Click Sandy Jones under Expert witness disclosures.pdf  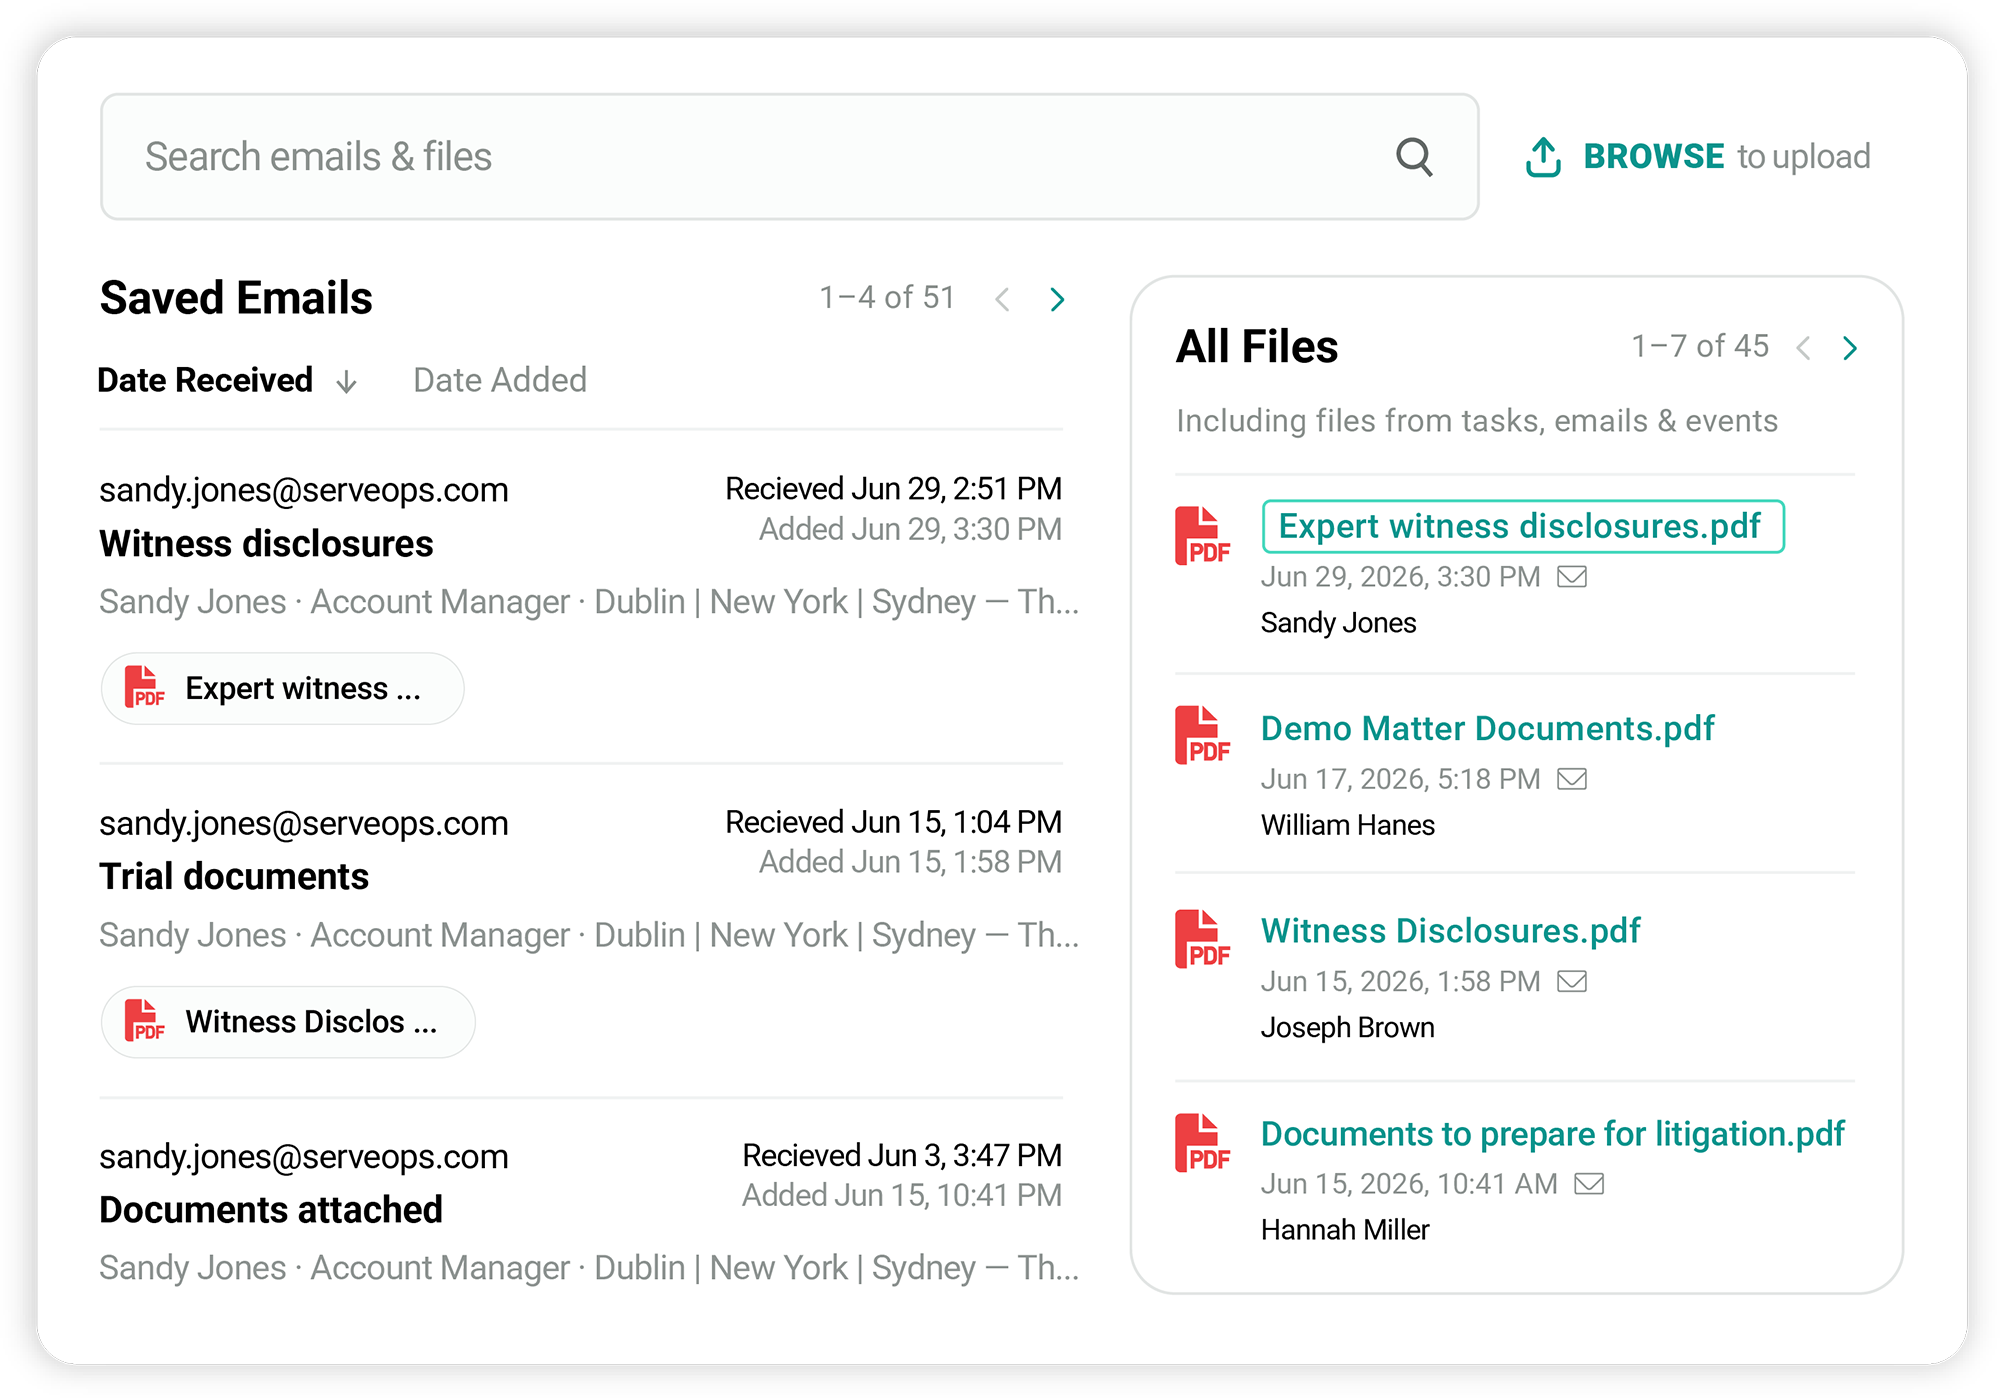[1338, 623]
